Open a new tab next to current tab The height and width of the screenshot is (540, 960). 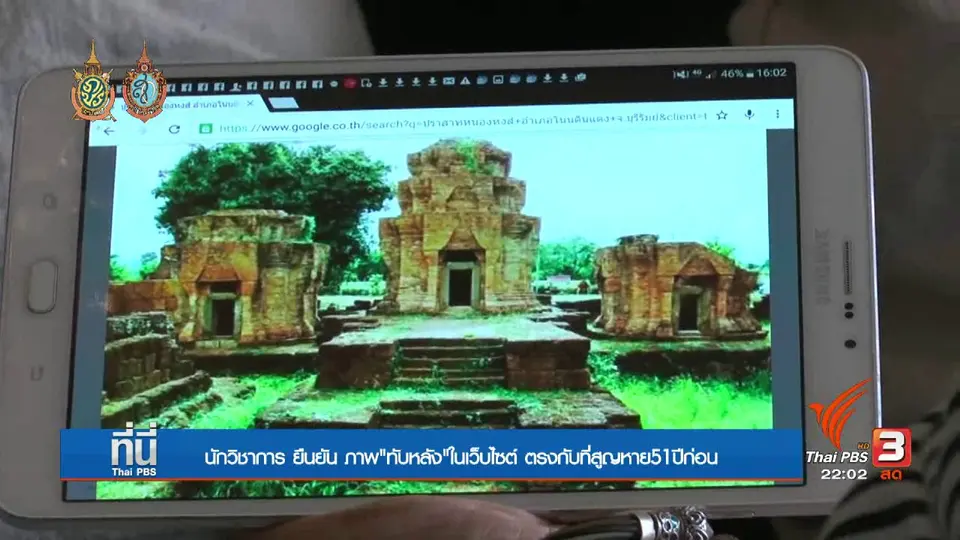(283, 103)
